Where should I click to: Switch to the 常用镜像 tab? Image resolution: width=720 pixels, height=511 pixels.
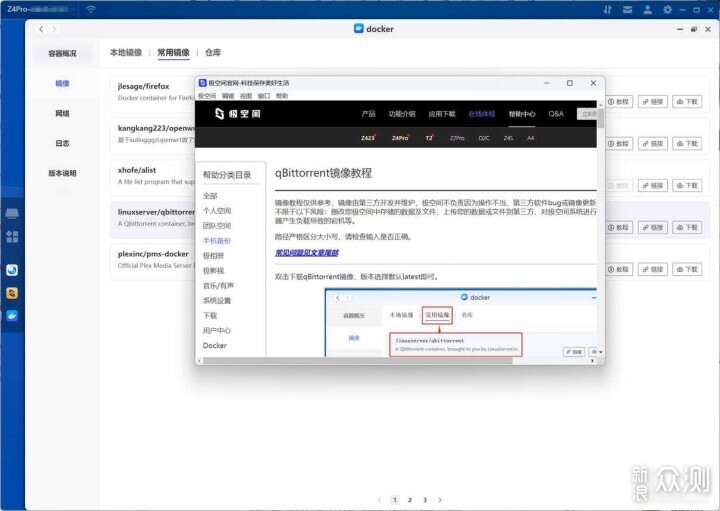(x=173, y=52)
